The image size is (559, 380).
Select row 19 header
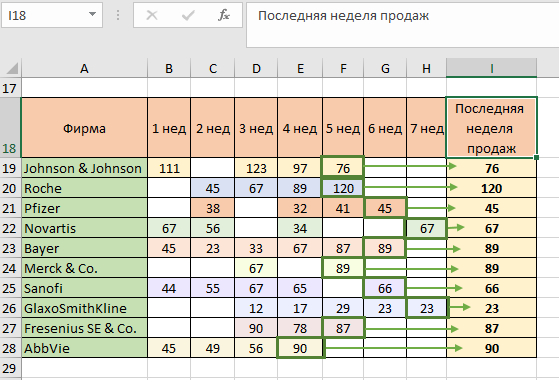[x=10, y=168]
